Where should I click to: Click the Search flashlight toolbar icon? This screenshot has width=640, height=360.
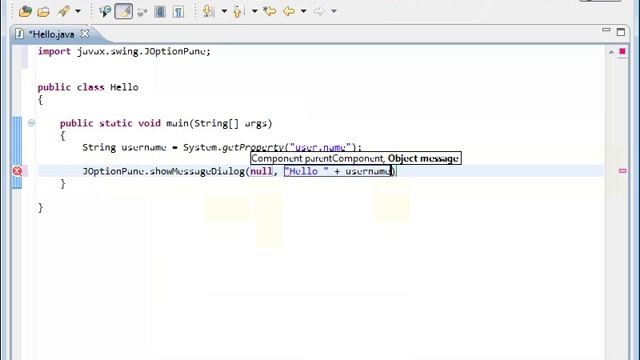coord(64,11)
